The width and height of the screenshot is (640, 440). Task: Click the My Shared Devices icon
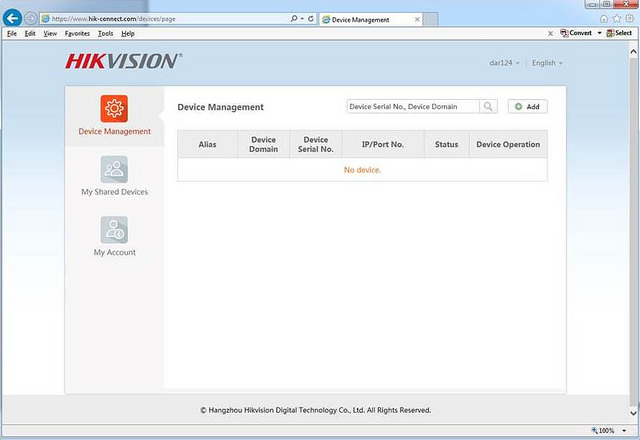click(114, 169)
